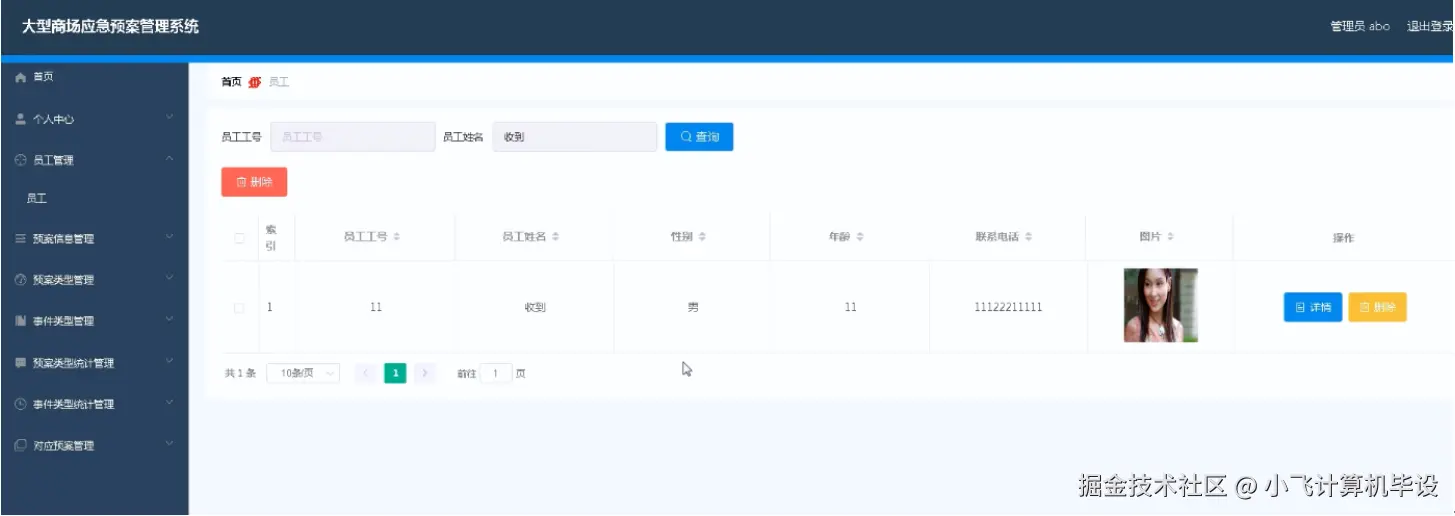
Task: Sort by 图片 column arrows
Action: 1170,237
